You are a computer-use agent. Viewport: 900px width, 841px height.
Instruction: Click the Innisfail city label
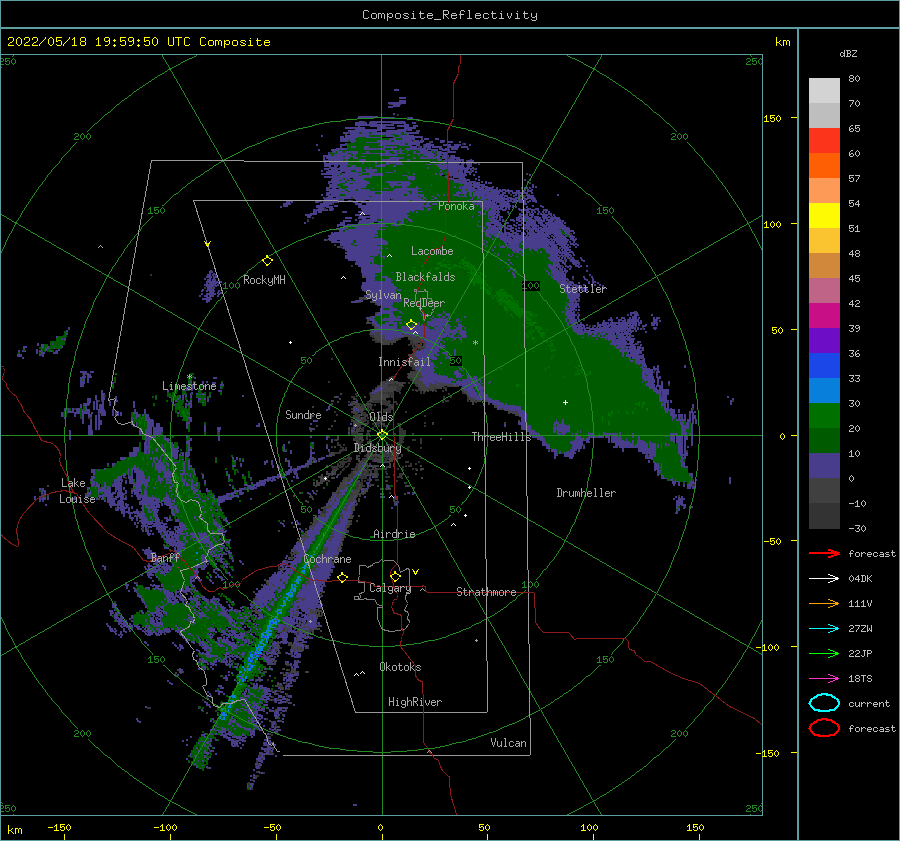coord(404,362)
